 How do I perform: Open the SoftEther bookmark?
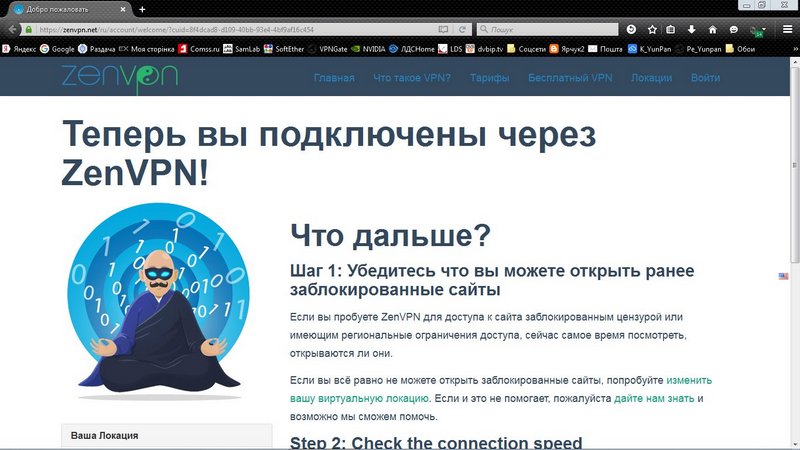(x=284, y=49)
